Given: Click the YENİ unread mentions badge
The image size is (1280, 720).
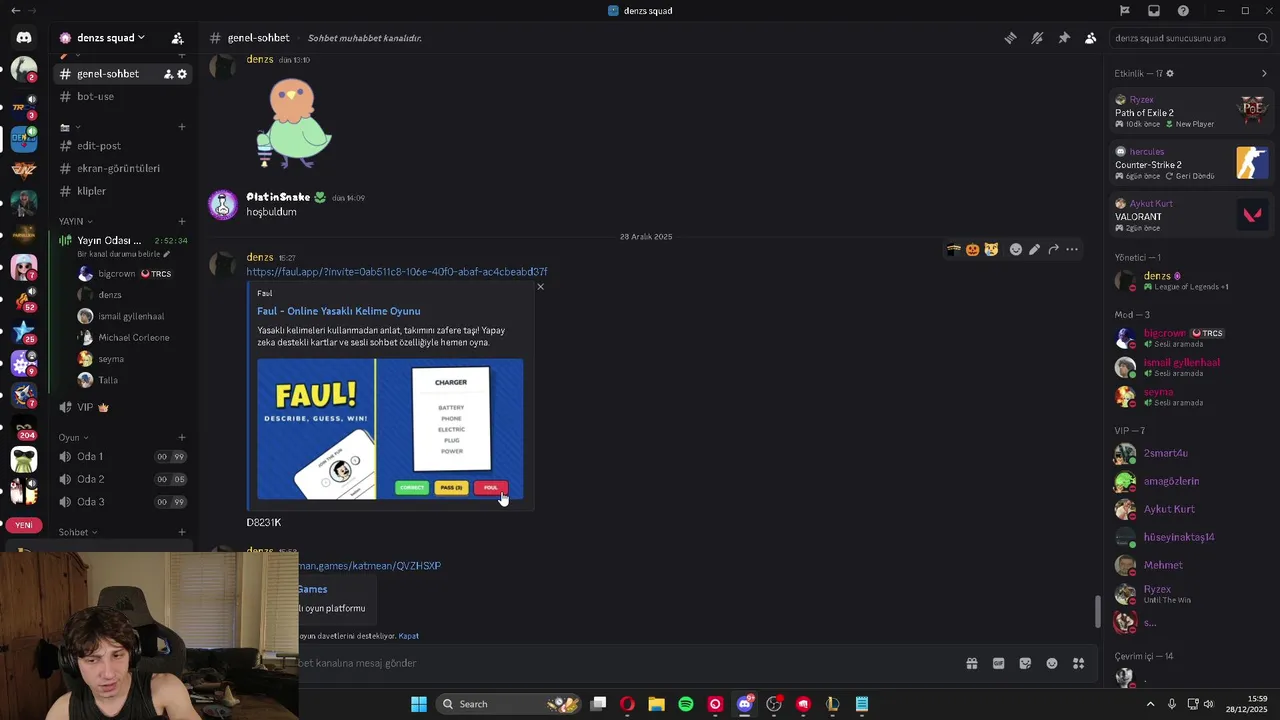Looking at the screenshot, I should 24,525.
